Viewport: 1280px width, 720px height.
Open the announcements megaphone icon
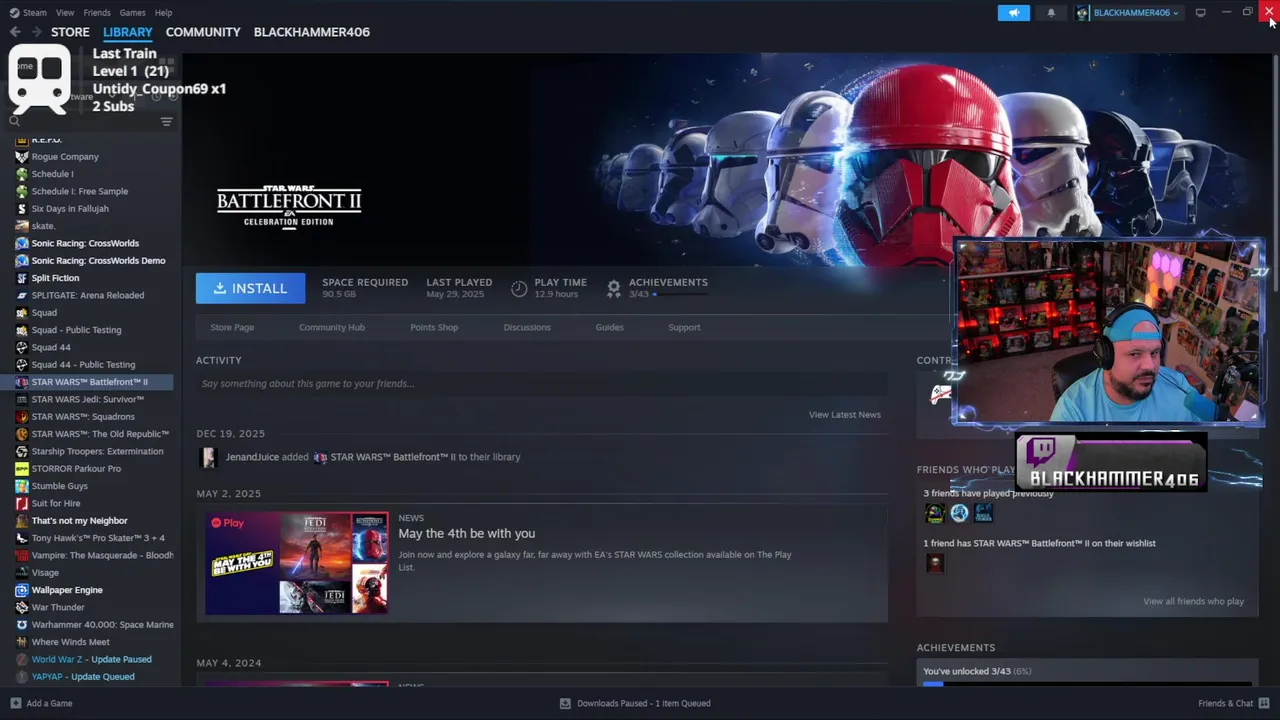click(x=1013, y=13)
